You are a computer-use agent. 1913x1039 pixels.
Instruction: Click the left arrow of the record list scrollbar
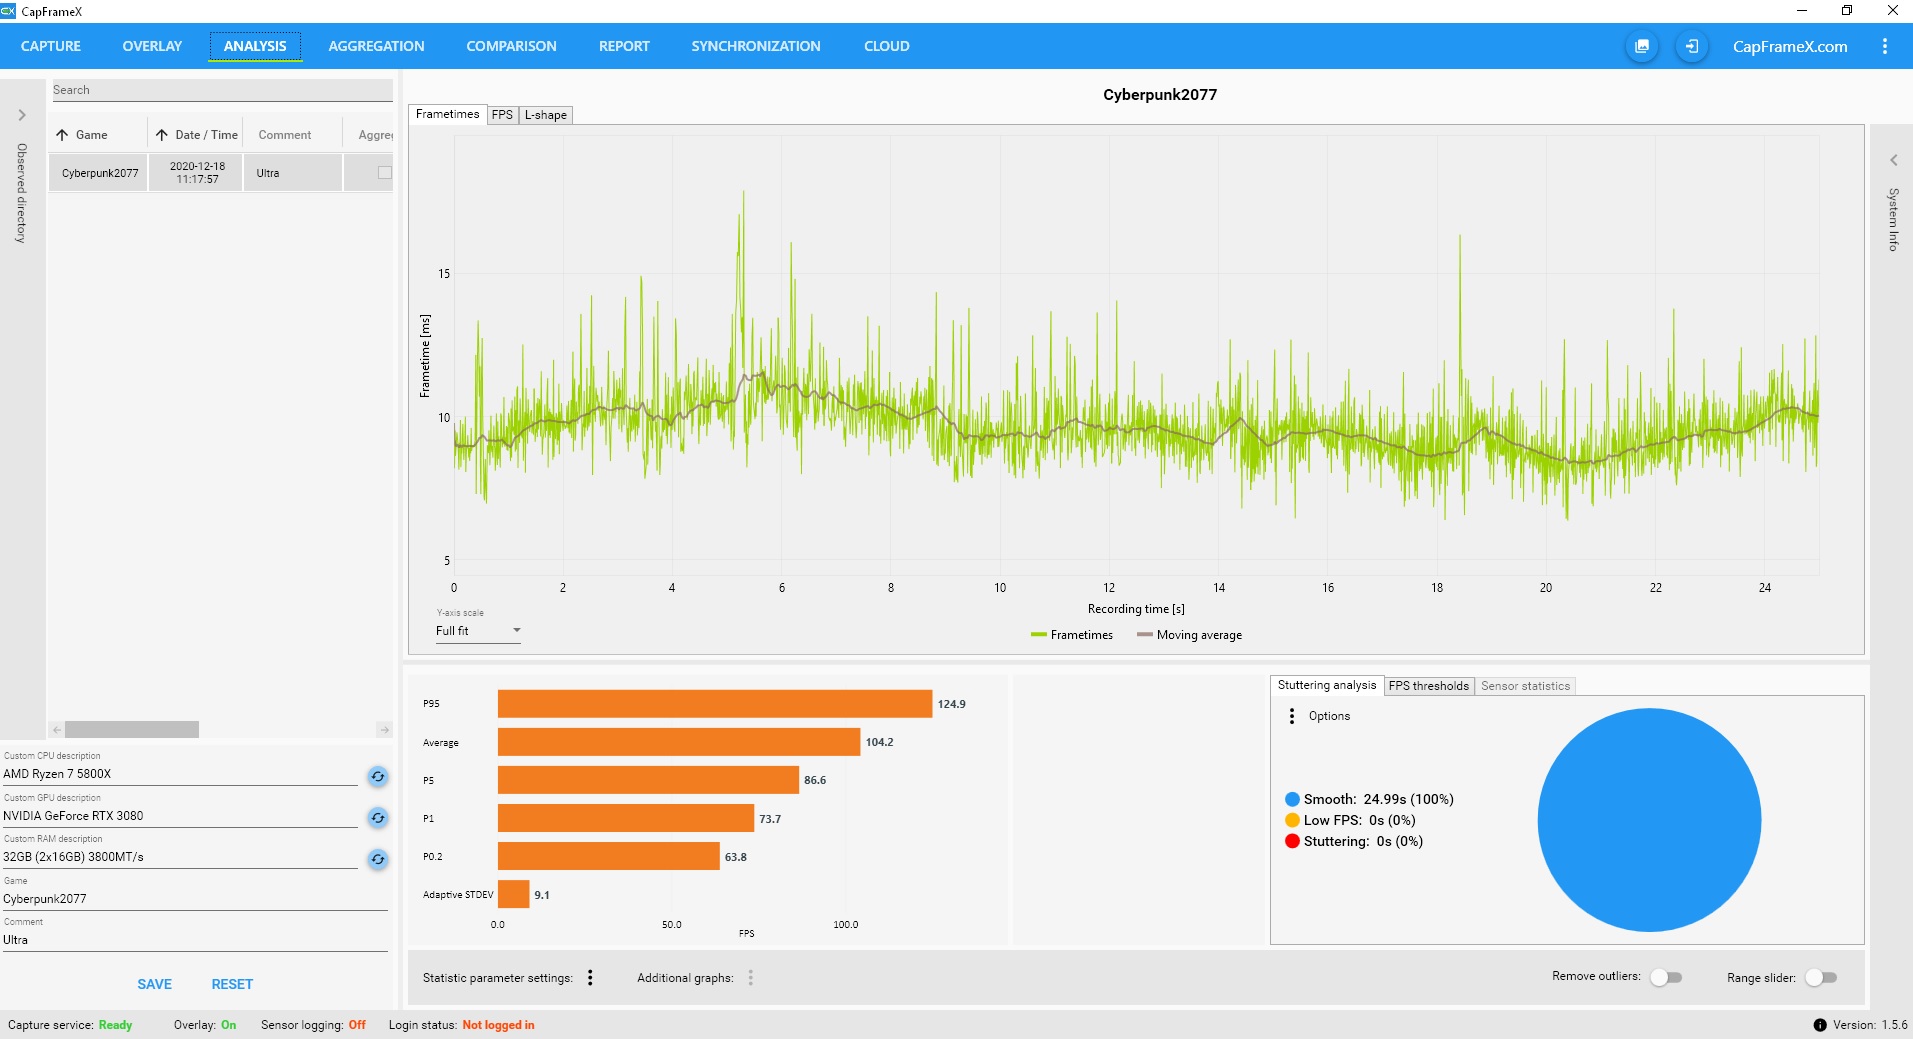[x=57, y=730]
